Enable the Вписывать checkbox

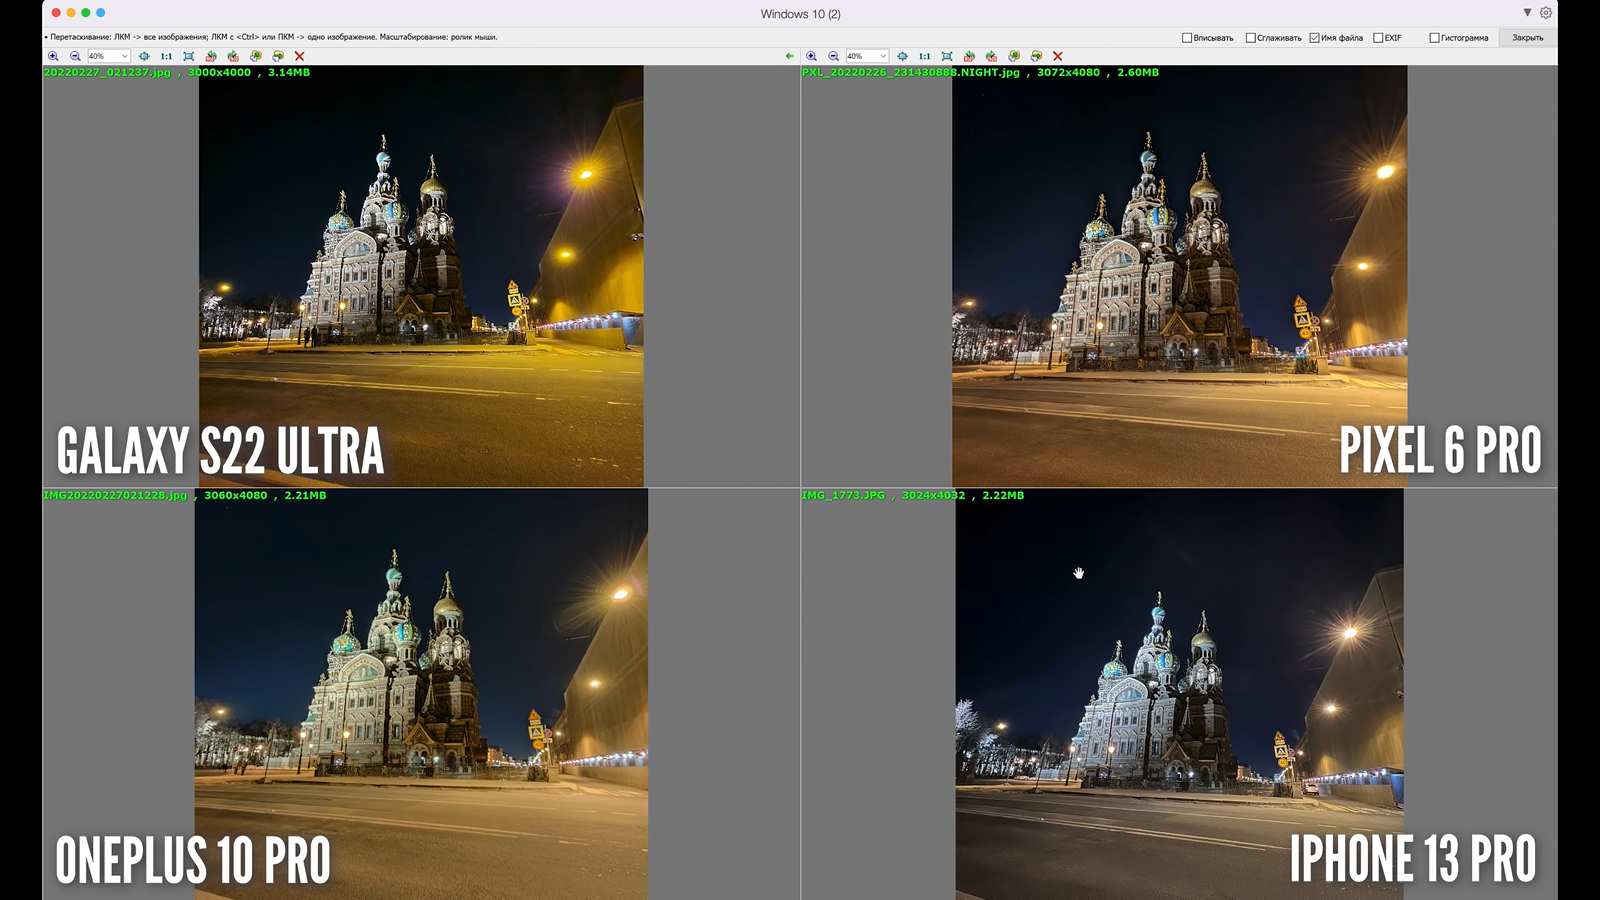[1187, 38]
